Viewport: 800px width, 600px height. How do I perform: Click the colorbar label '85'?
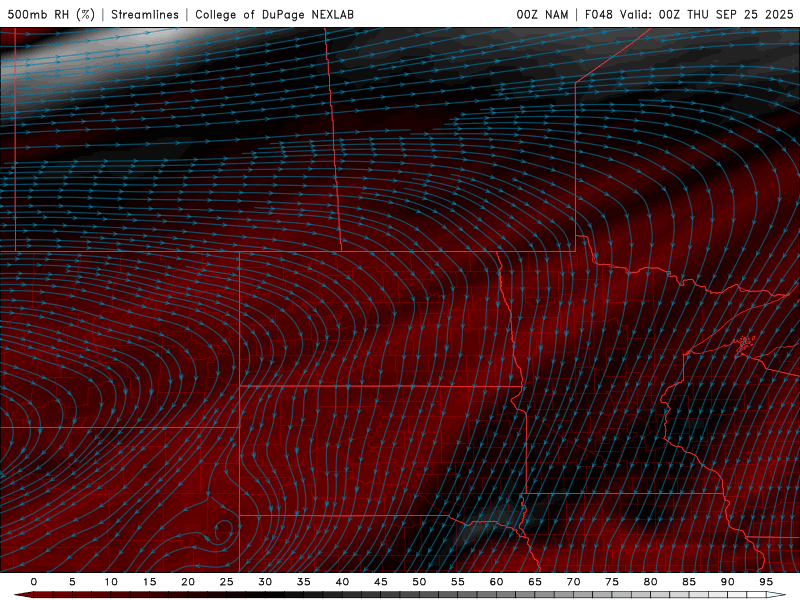pyautogui.click(x=689, y=582)
